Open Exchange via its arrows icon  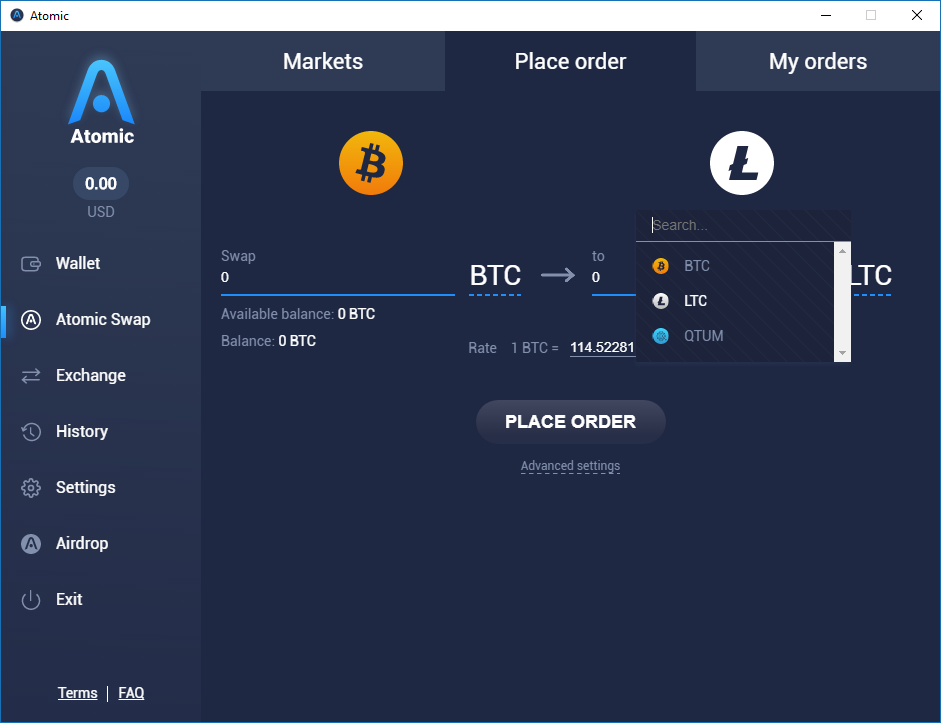click(31, 376)
